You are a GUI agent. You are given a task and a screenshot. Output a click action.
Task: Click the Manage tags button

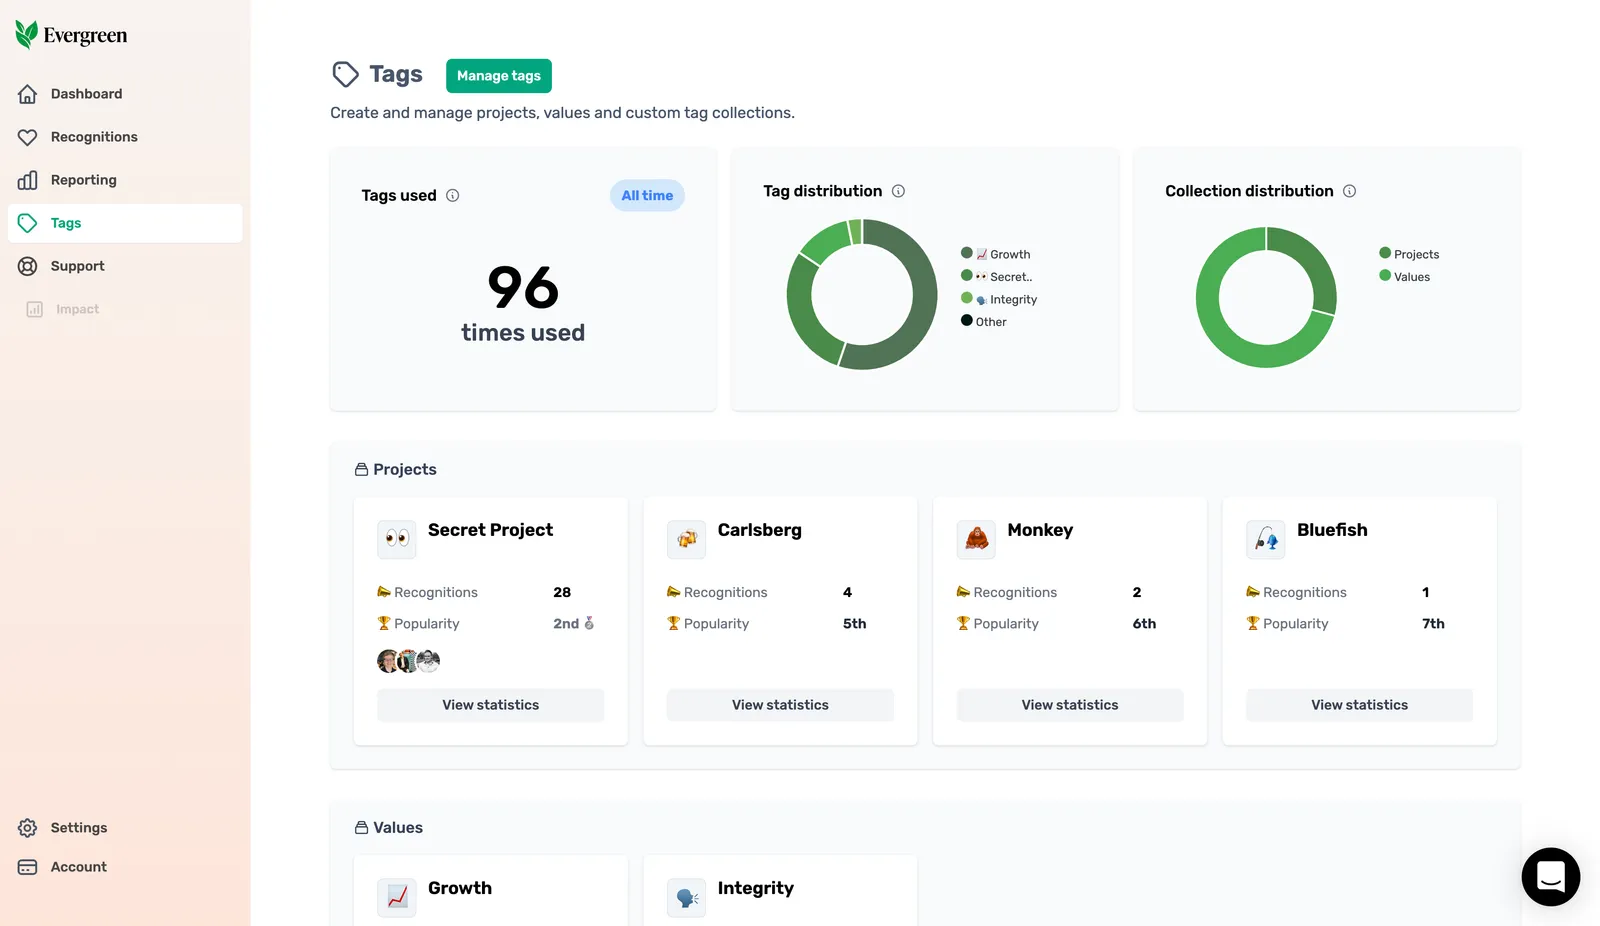(499, 76)
